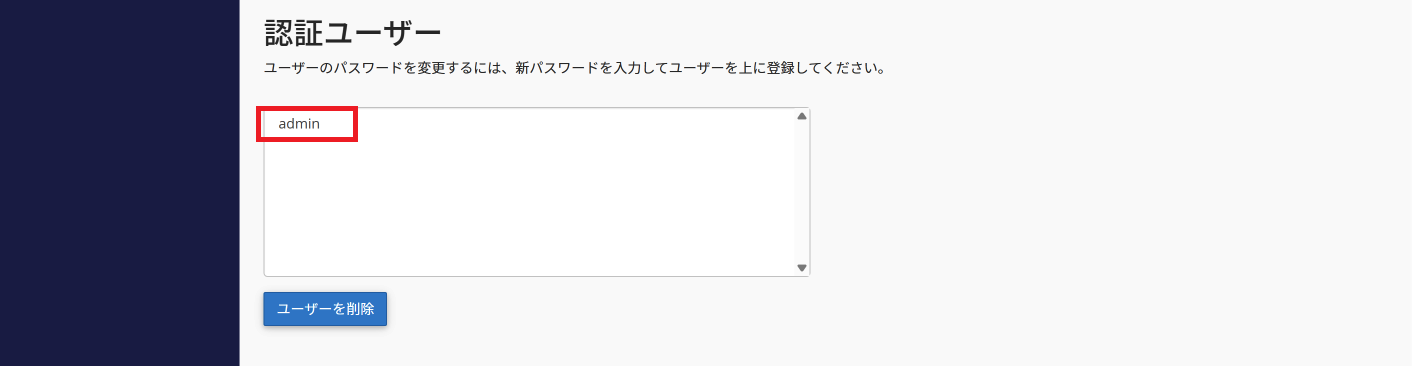Click the middle of the list's vertical scrollbar

point(802,192)
